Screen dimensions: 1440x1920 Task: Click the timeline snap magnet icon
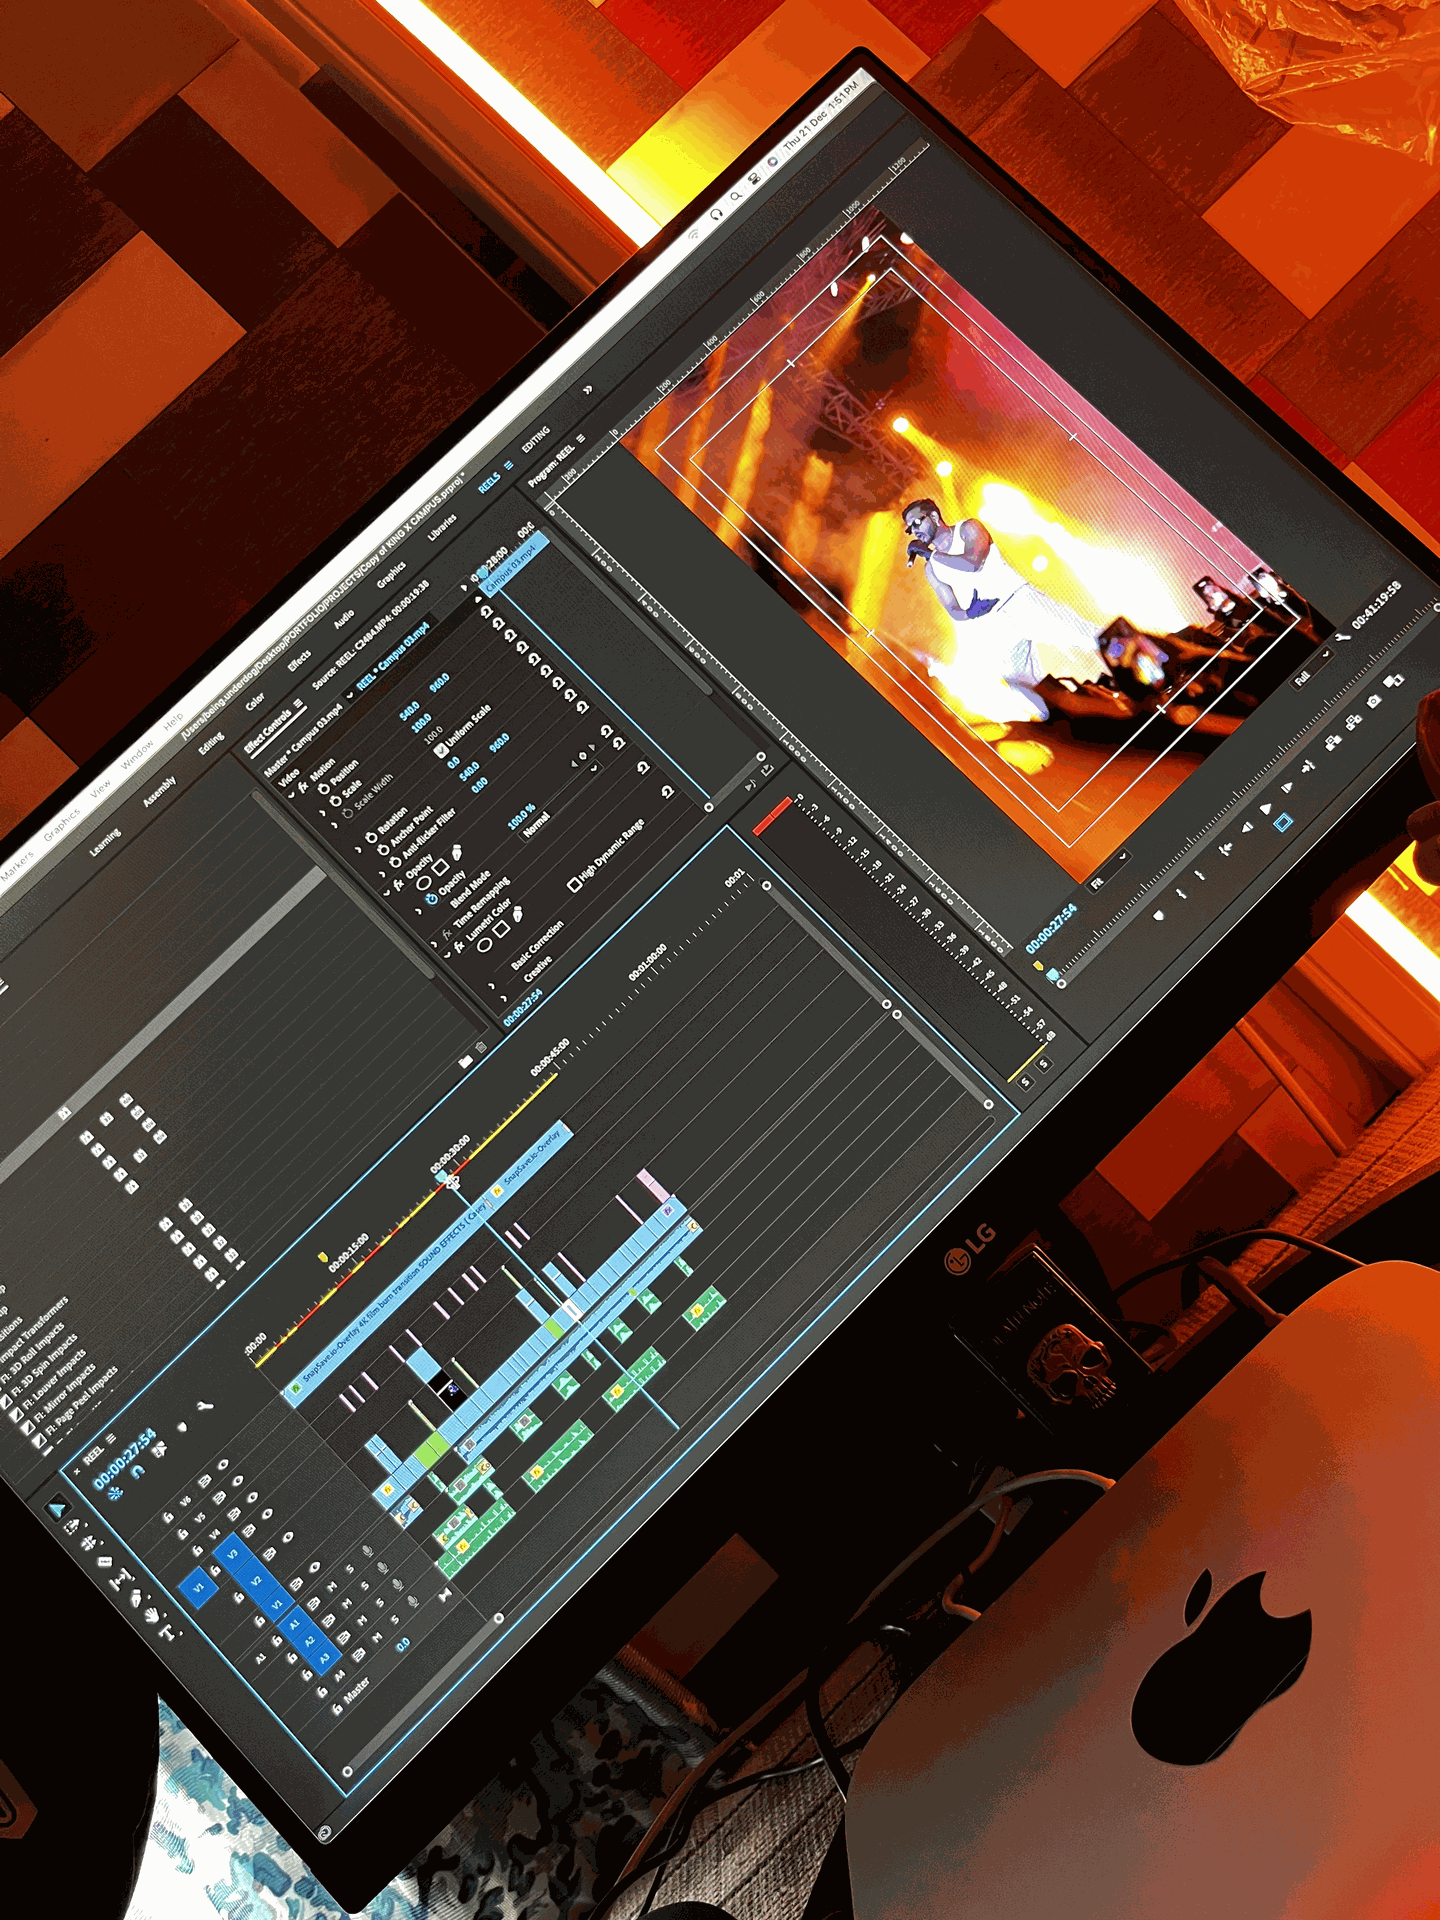138,1471
